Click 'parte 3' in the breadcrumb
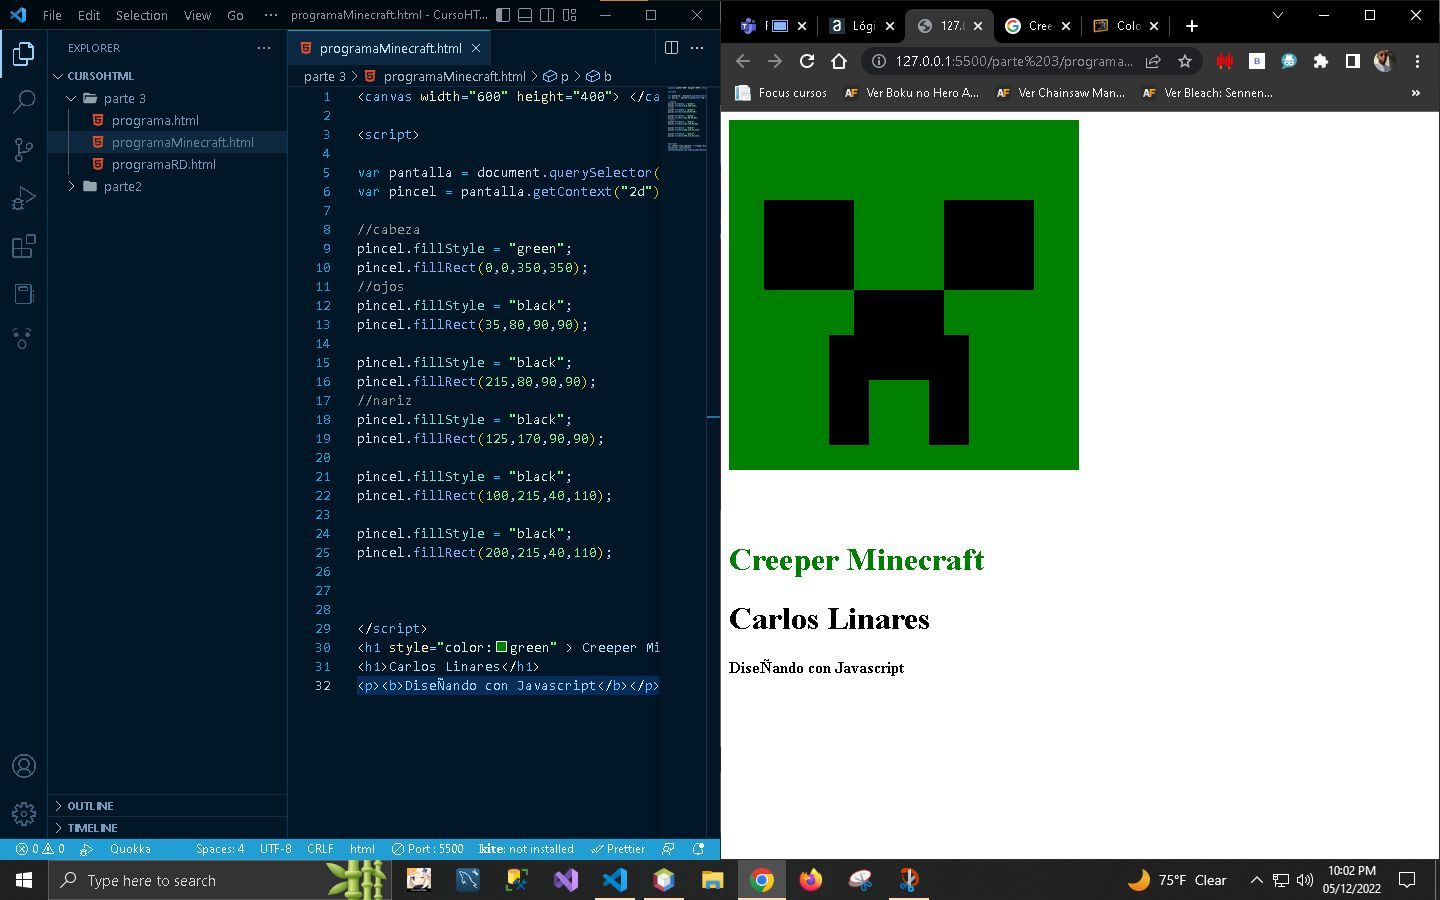The image size is (1440, 900). tap(324, 76)
